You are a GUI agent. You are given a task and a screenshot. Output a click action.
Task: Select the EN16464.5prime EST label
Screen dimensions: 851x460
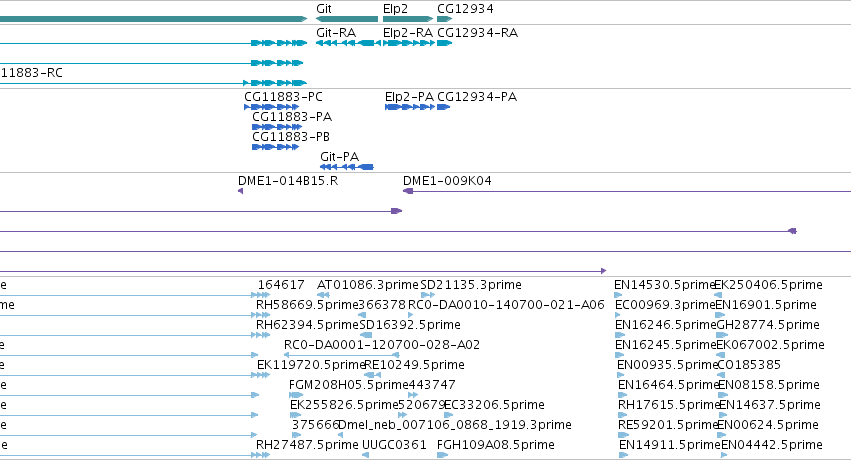(x=669, y=385)
